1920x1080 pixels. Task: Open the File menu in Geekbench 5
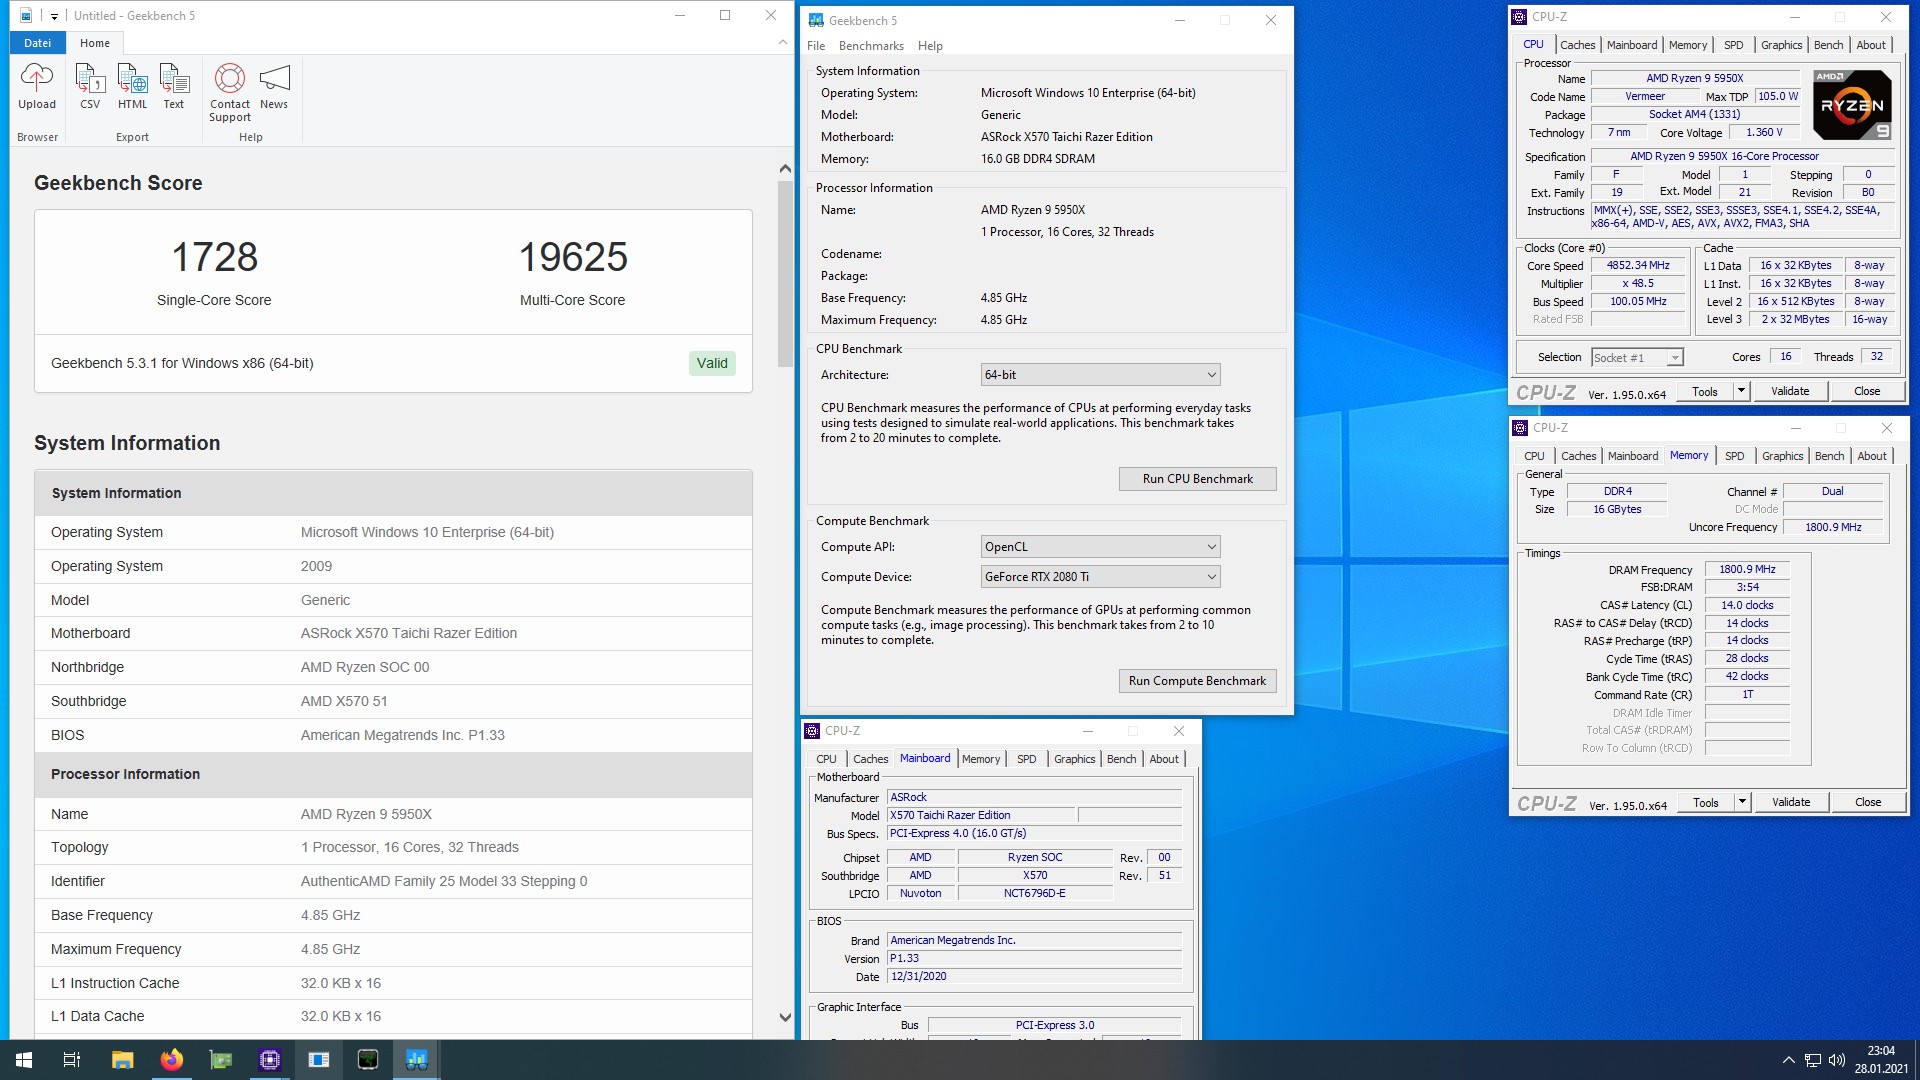816,46
